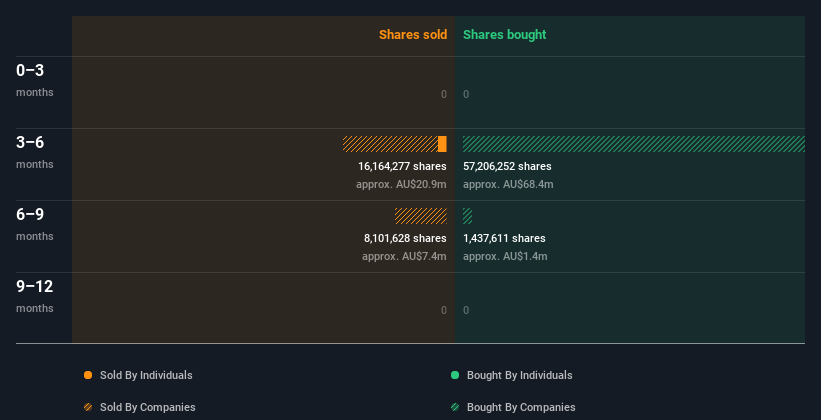Click the 8,101,628 shares value
This screenshot has width=821, height=420.
(405, 238)
